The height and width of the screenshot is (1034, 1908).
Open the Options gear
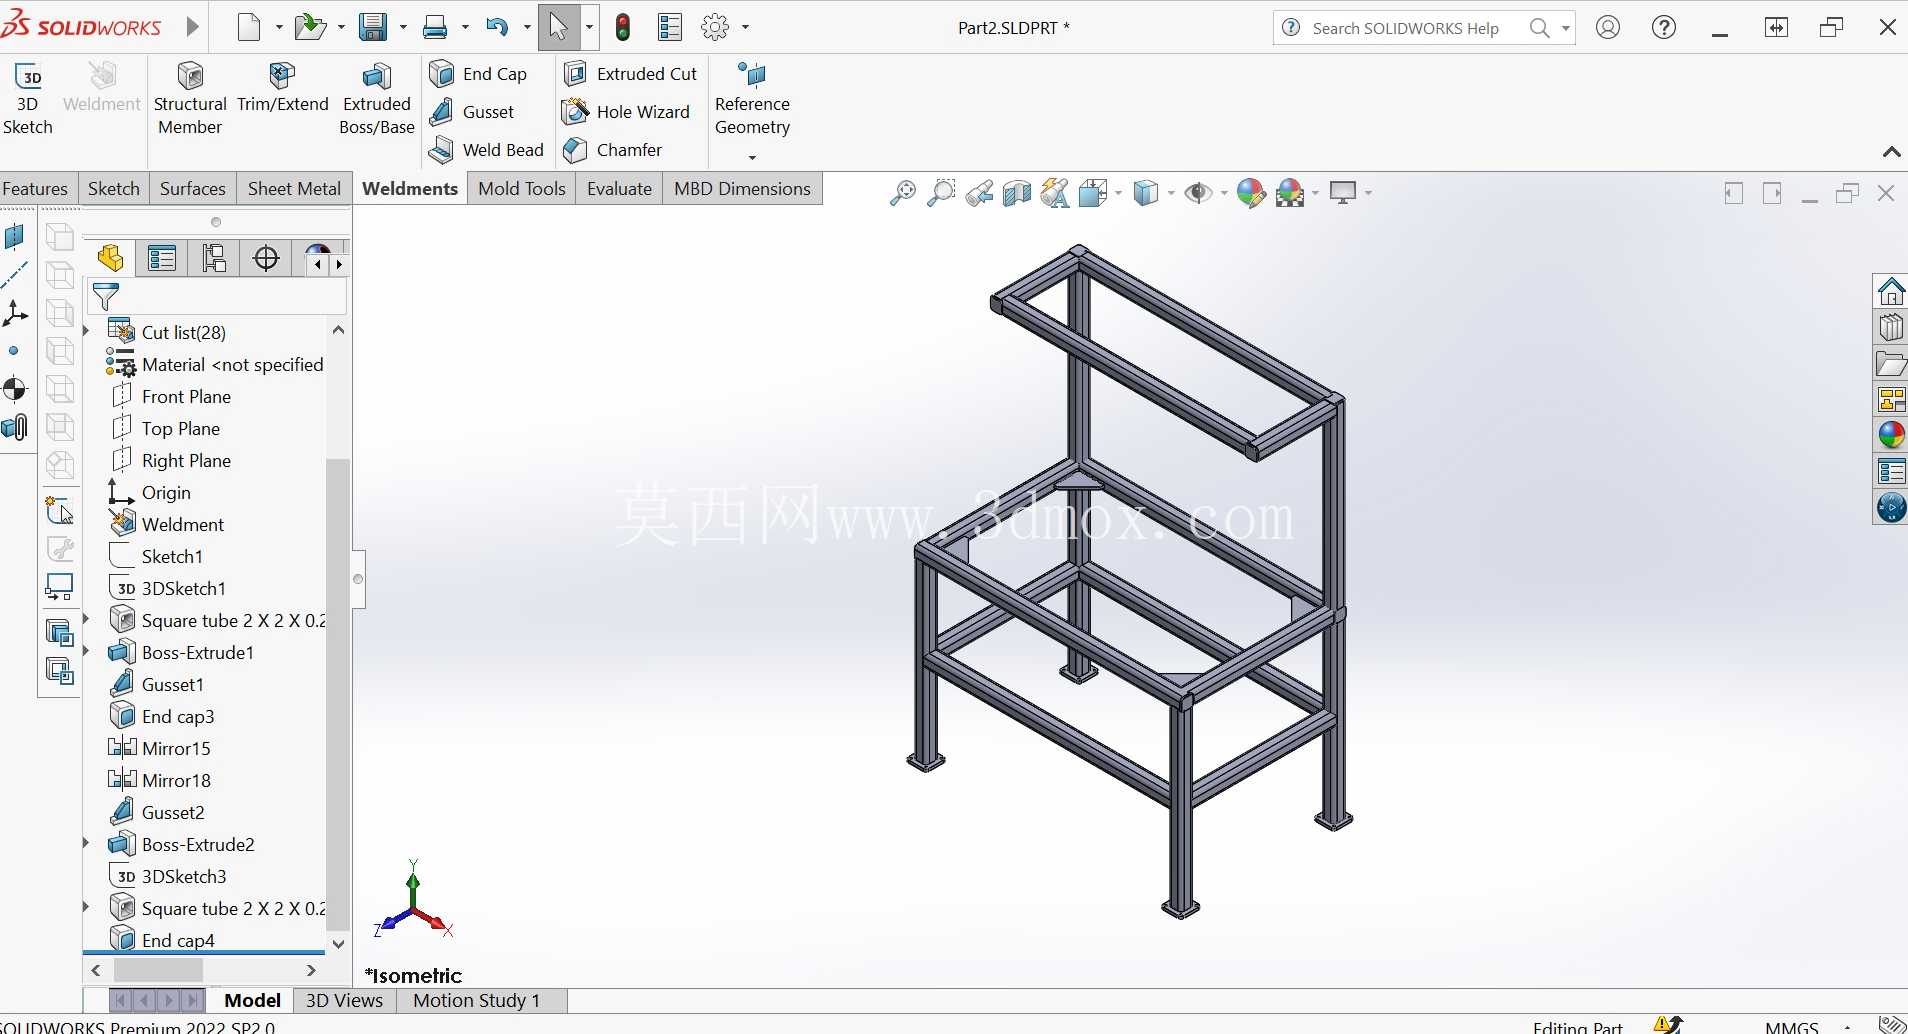click(715, 27)
